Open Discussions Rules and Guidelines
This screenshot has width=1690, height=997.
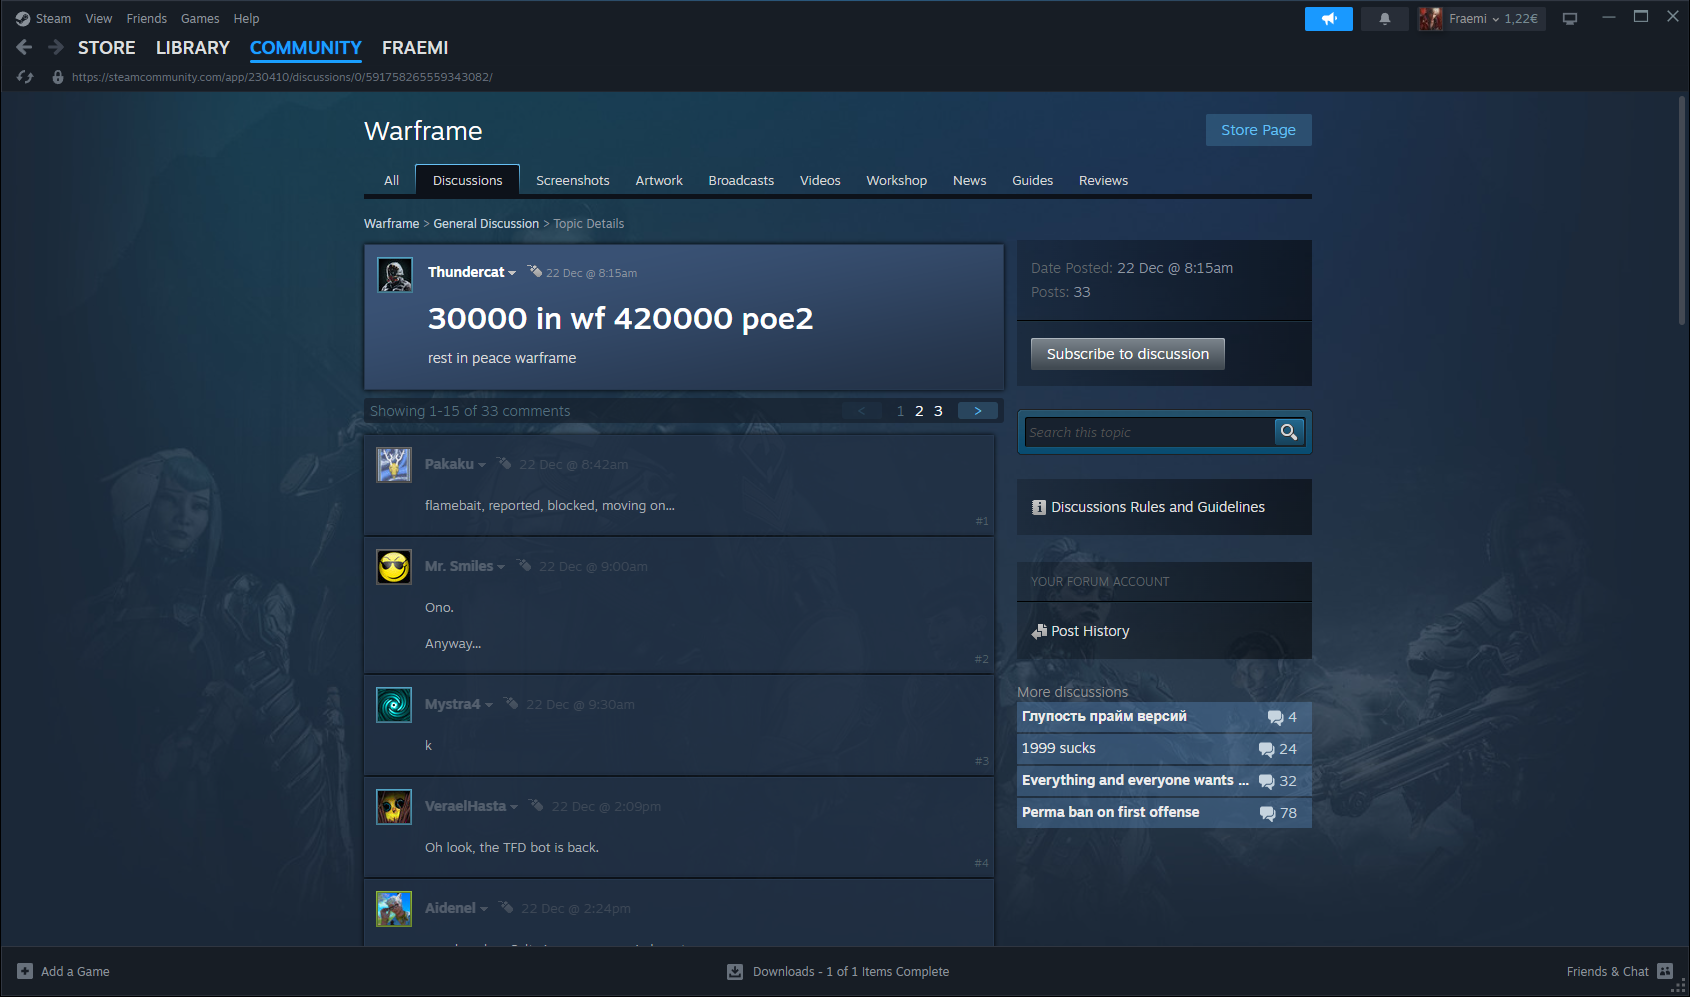click(x=1158, y=508)
